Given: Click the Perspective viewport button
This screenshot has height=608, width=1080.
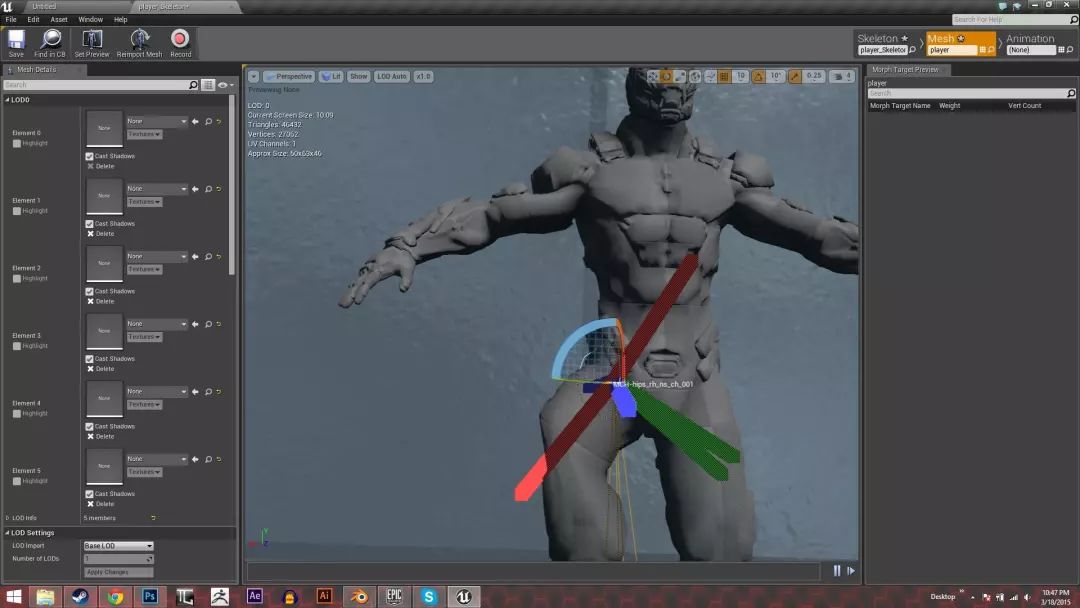Looking at the screenshot, I should 289,76.
